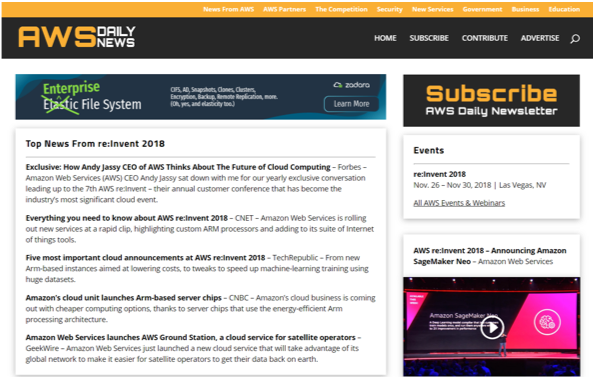Open the search magnifier icon
This screenshot has height=377, width=593.
[x=575, y=39]
